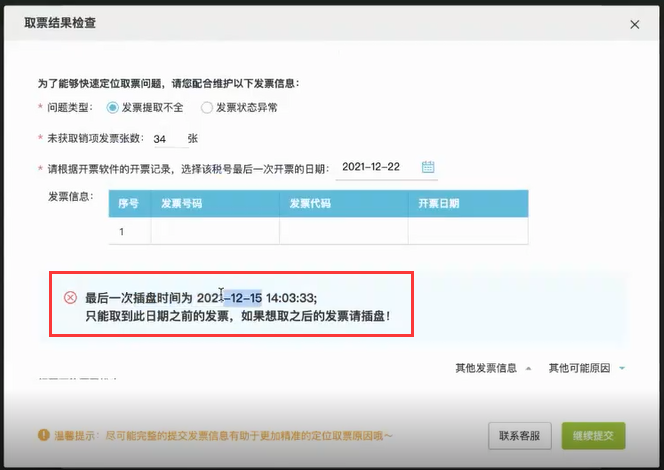This screenshot has height=470, width=664.
Task: Click row number 1 in the invoice table
Action: 122,232
